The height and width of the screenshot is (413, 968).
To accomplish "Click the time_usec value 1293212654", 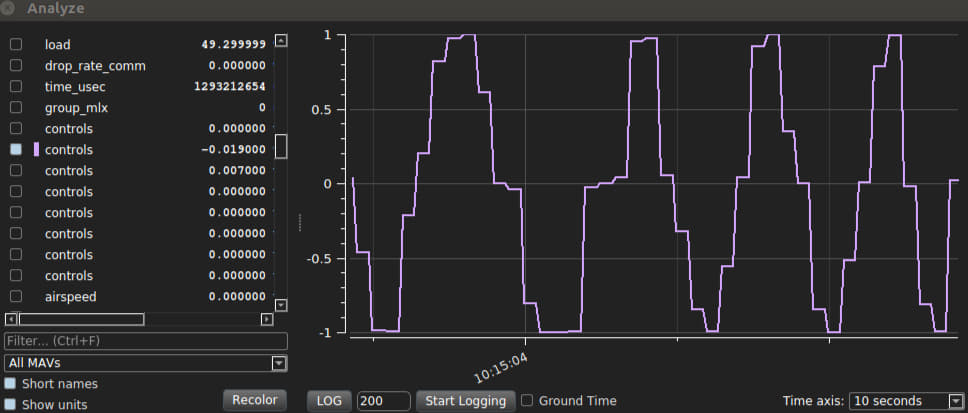I will tap(230, 86).
